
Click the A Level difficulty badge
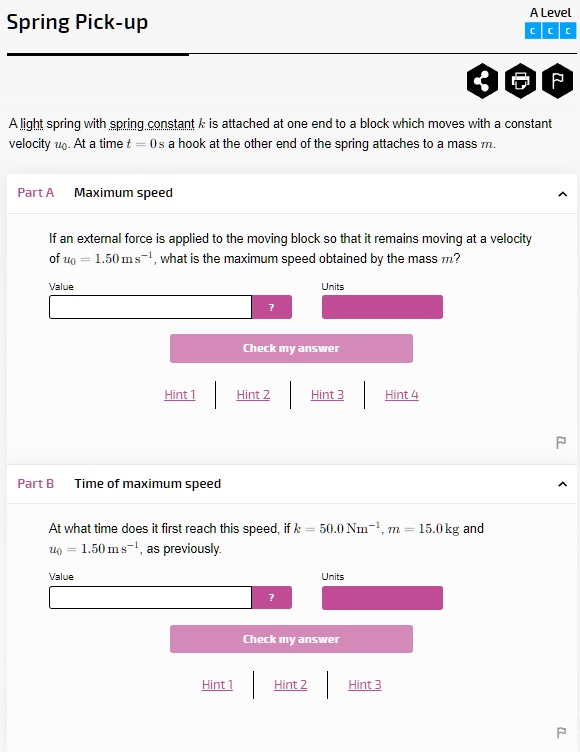click(x=550, y=23)
